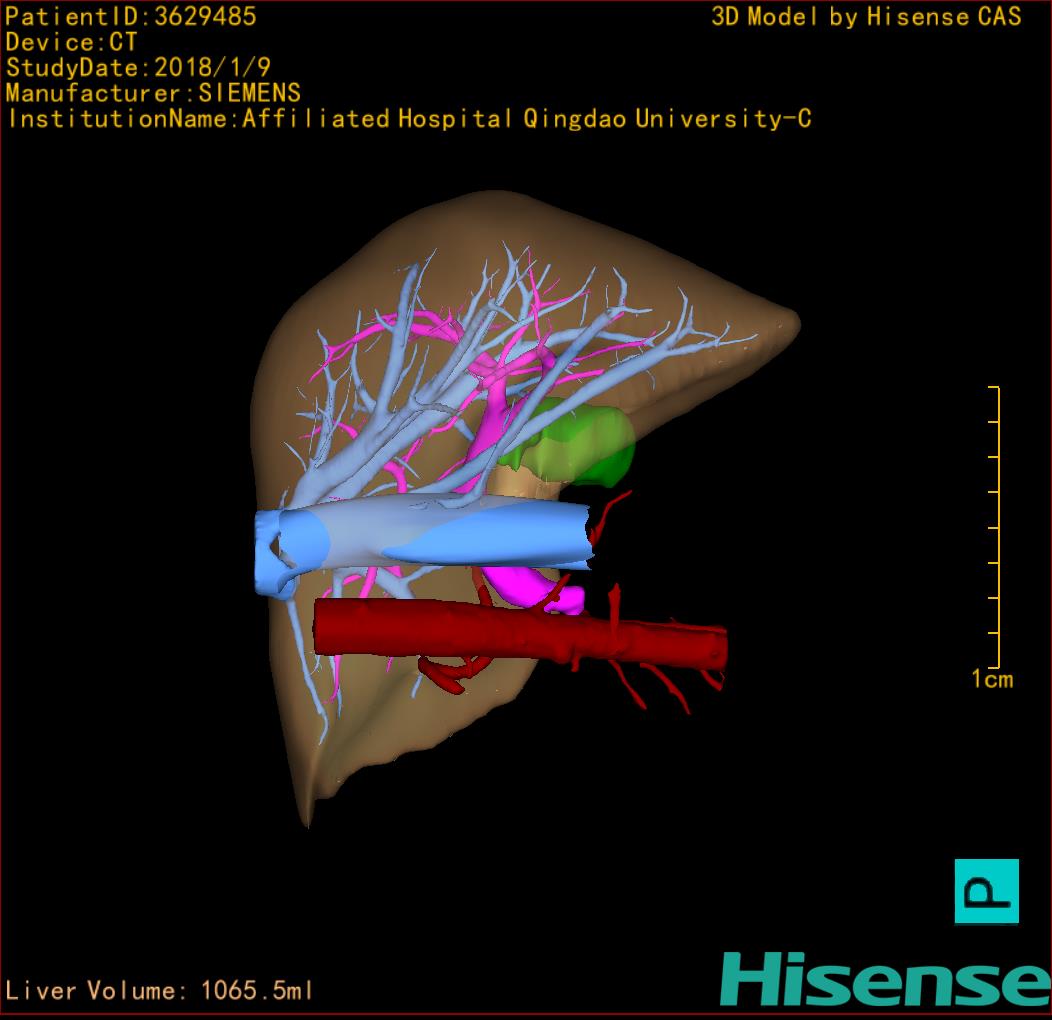Click the Hisense logo
The image size is (1052, 1020).
[886, 979]
